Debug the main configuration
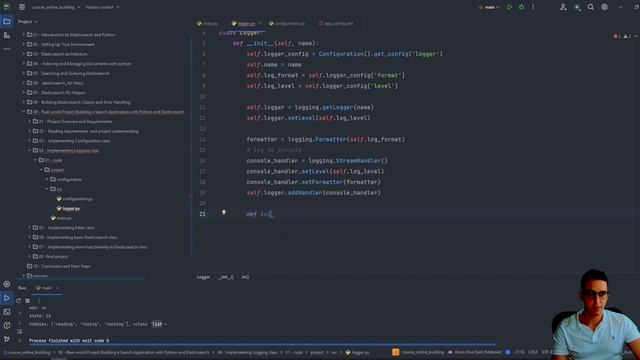The width and height of the screenshot is (640, 360). point(521,7)
